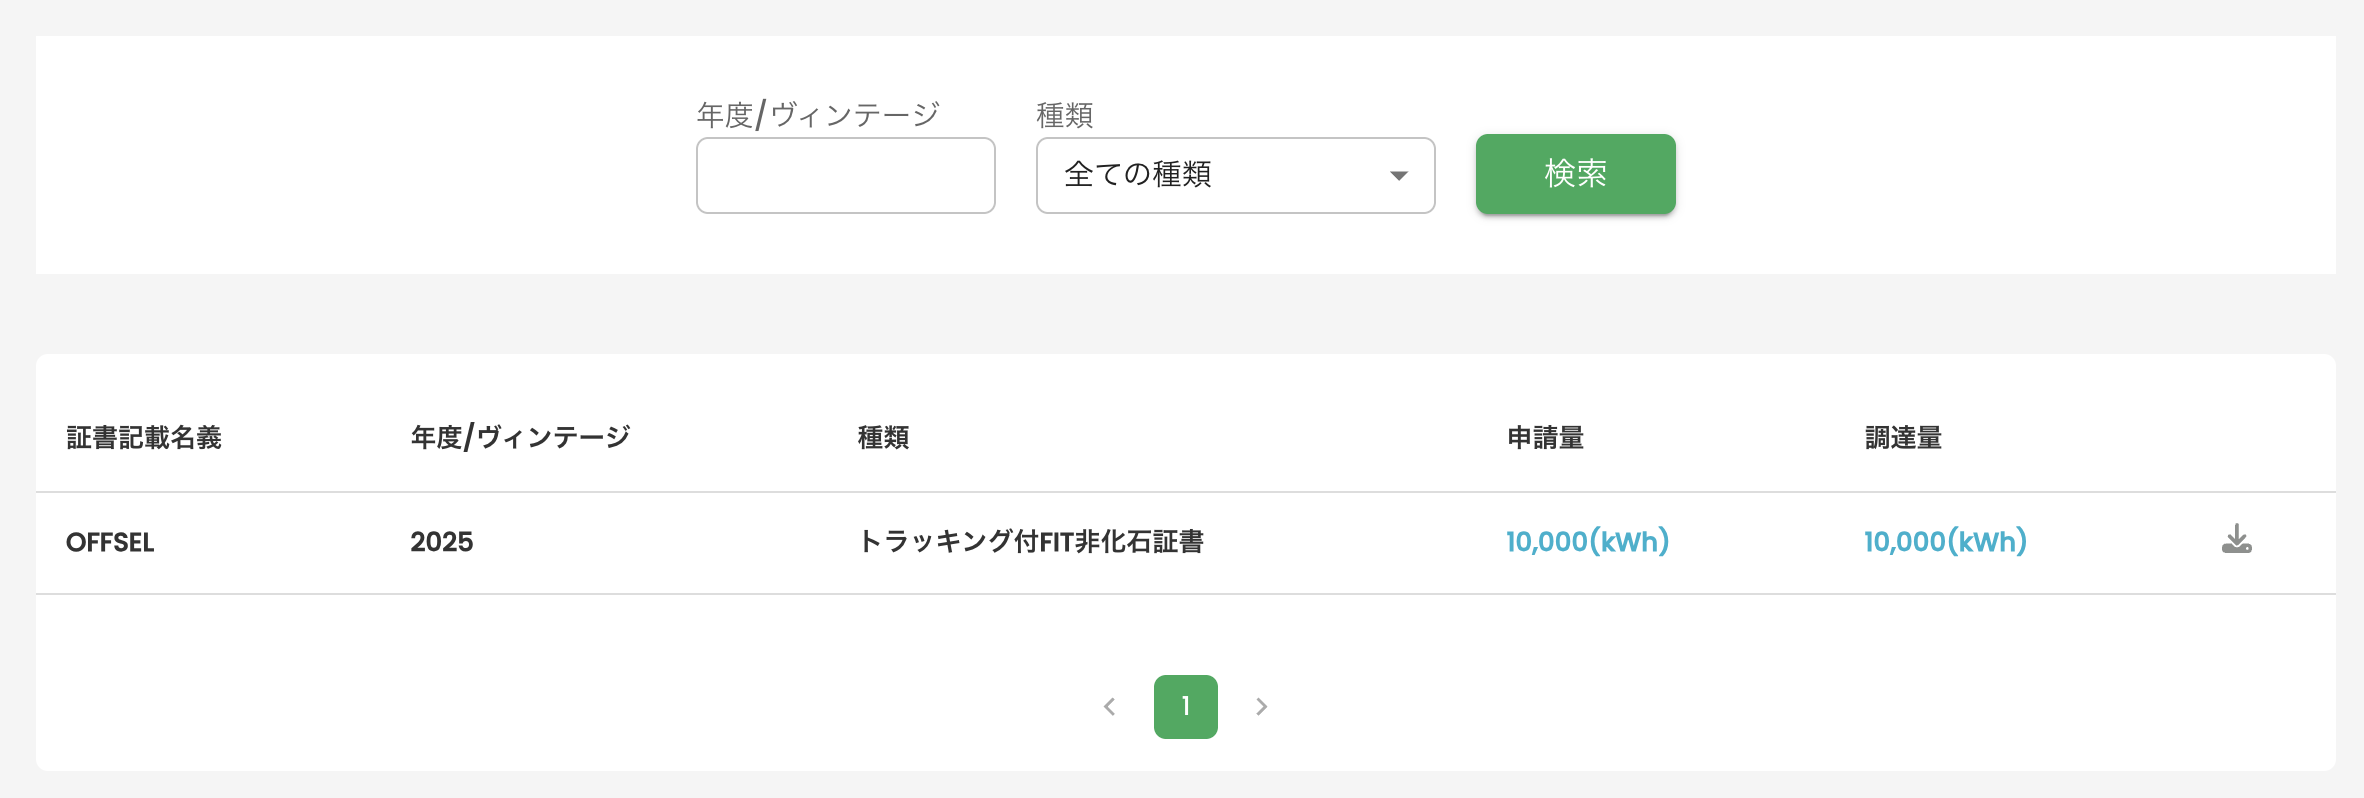Click the 年度/ヴィンテージ label above the filter input
Viewport: 2364px width, 798px height.
[x=818, y=115]
